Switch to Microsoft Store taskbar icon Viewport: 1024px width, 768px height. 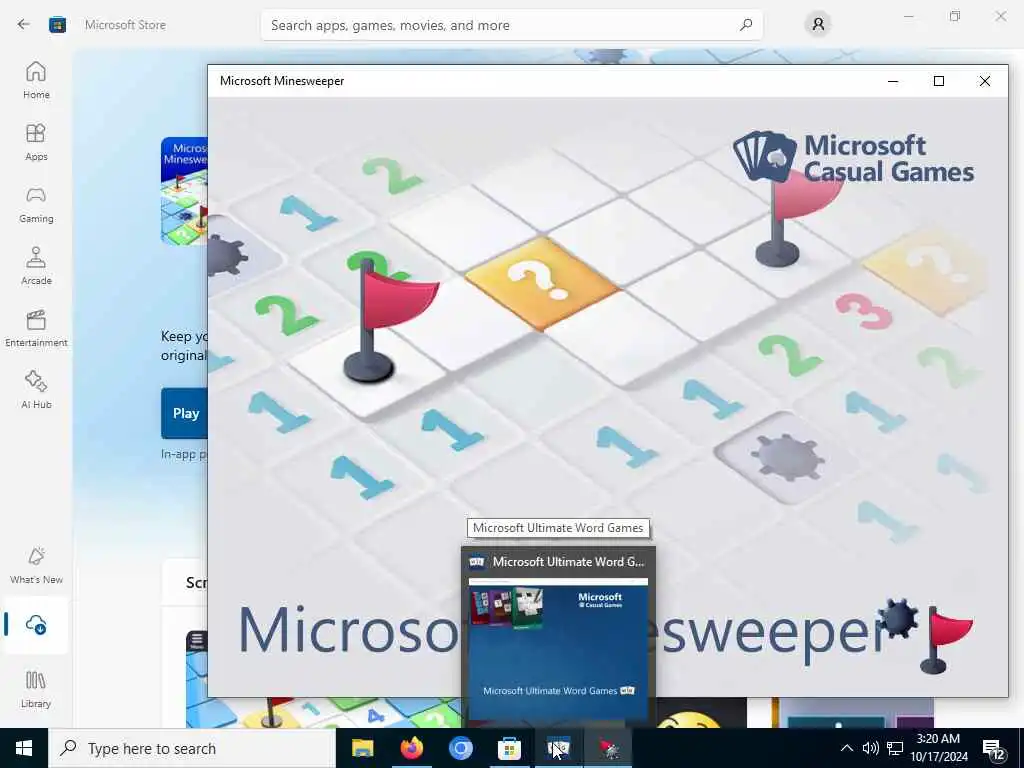click(x=509, y=748)
